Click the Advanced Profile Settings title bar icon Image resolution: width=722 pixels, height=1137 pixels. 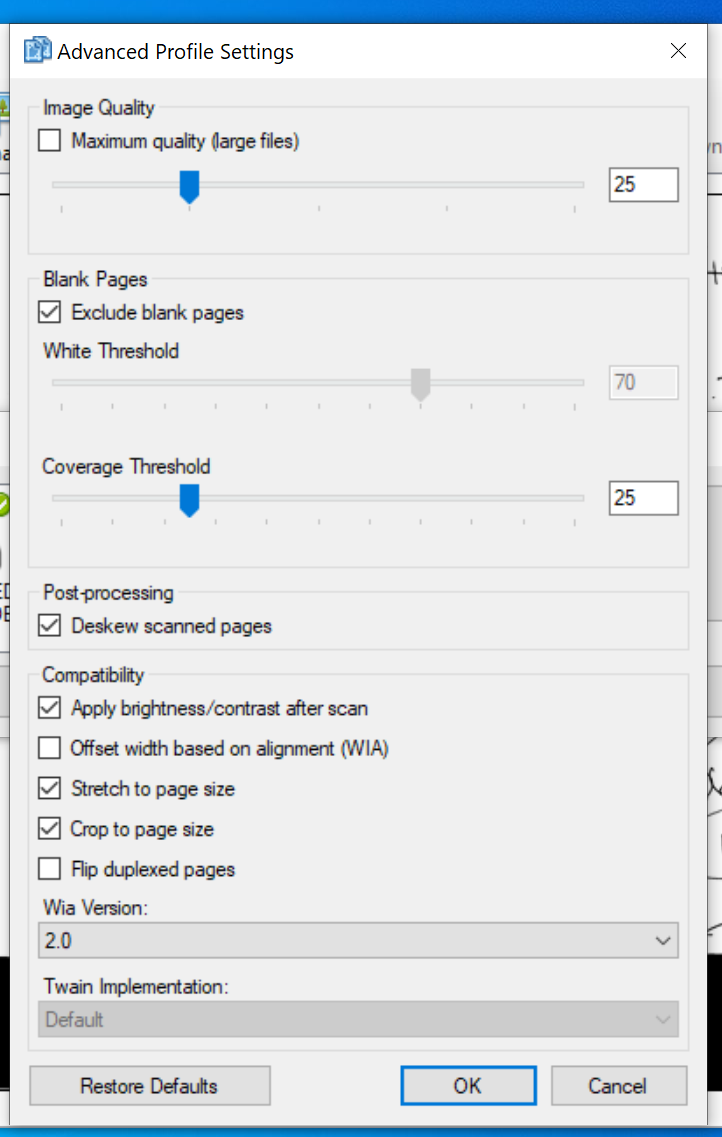36,50
